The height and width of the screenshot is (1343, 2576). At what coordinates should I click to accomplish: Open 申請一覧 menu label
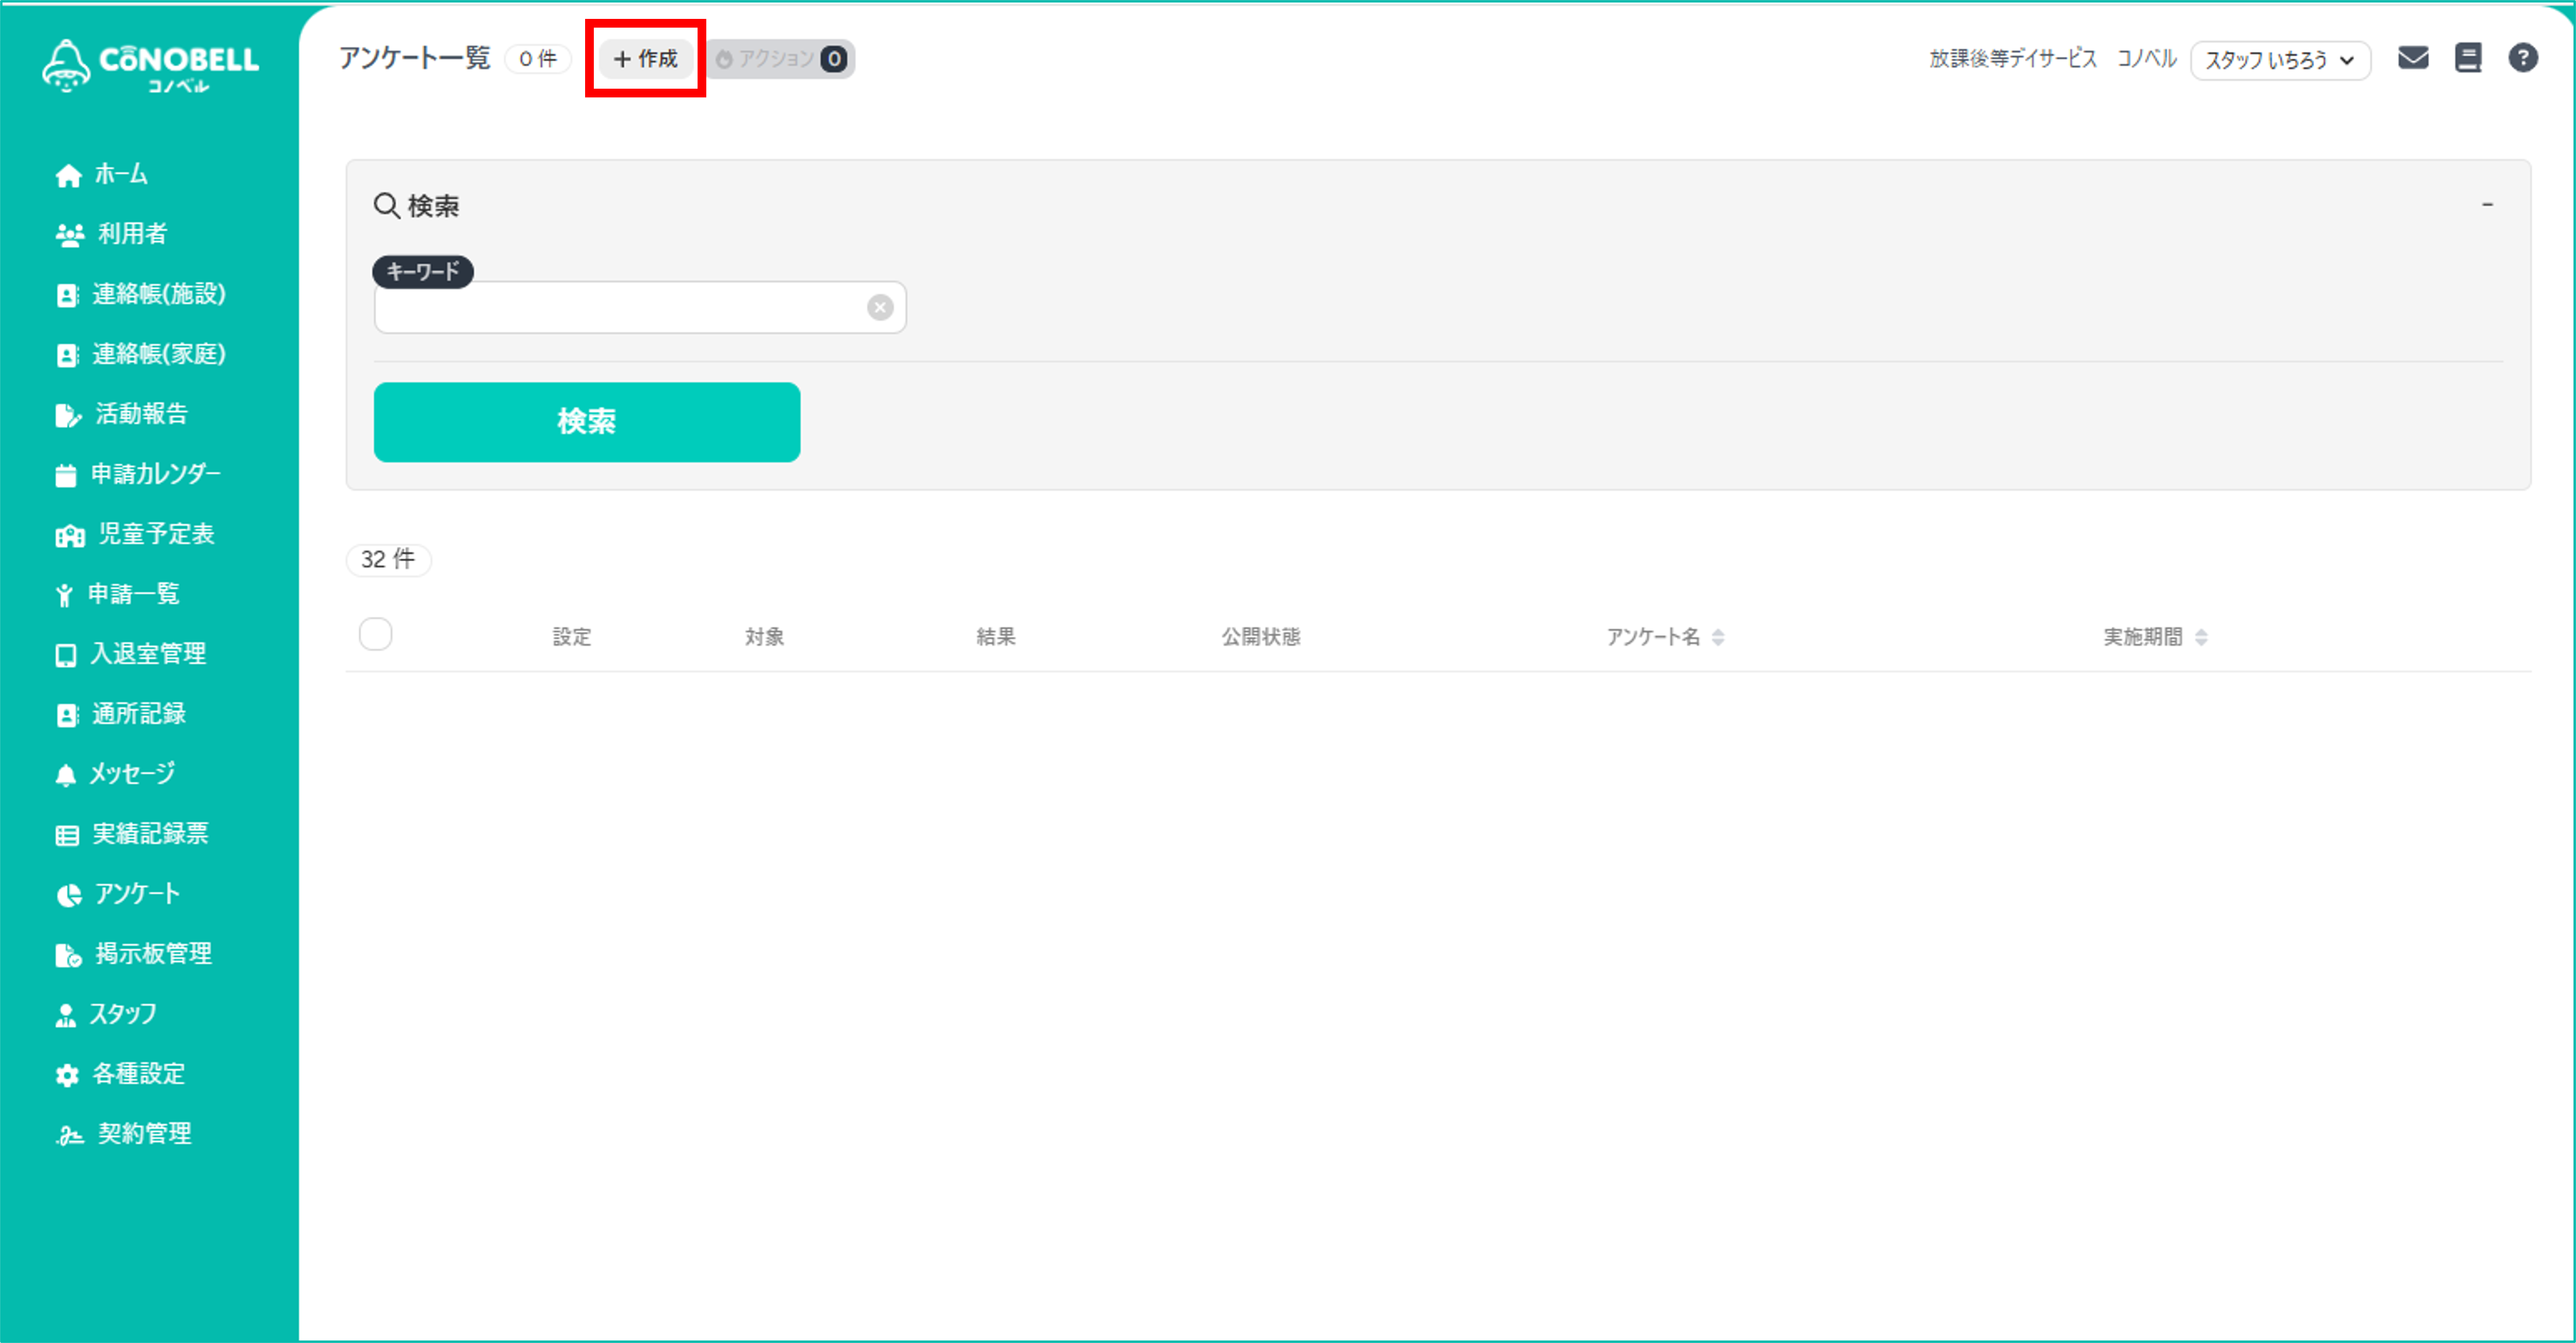(x=134, y=594)
